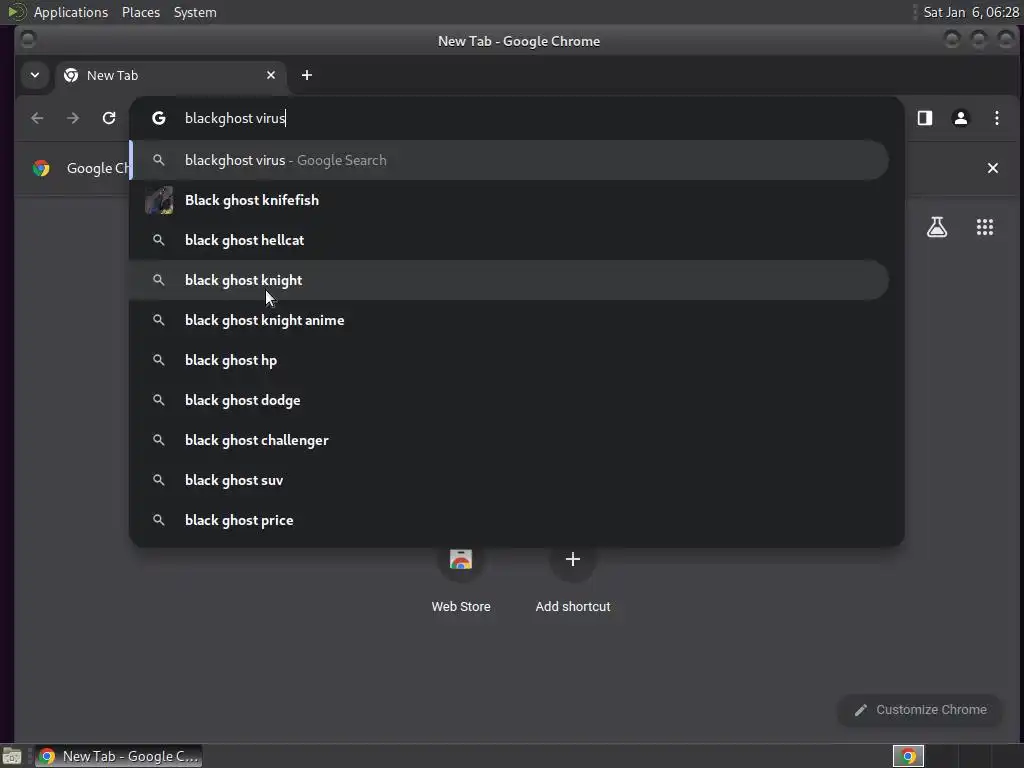This screenshot has width=1024, height=768.
Task: Click the window menu button on title bar
Action: [x=28, y=40]
